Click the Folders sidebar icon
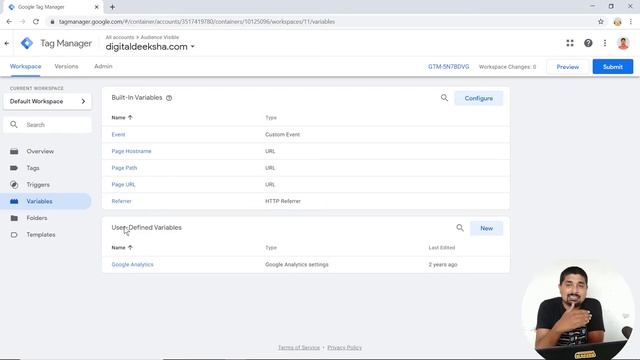Screen dimensions: 640x360 pos(14,218)
